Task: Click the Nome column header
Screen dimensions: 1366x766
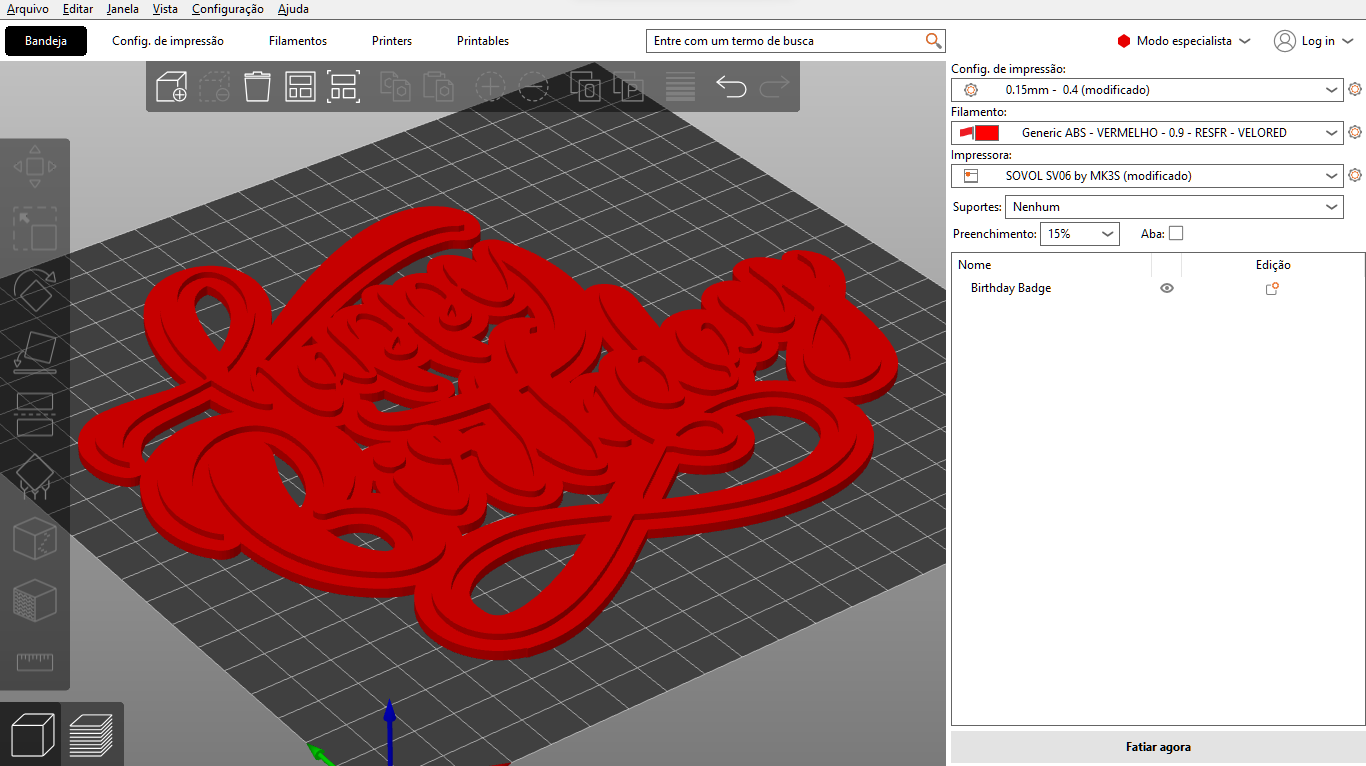Action: [x=975, y=265]
